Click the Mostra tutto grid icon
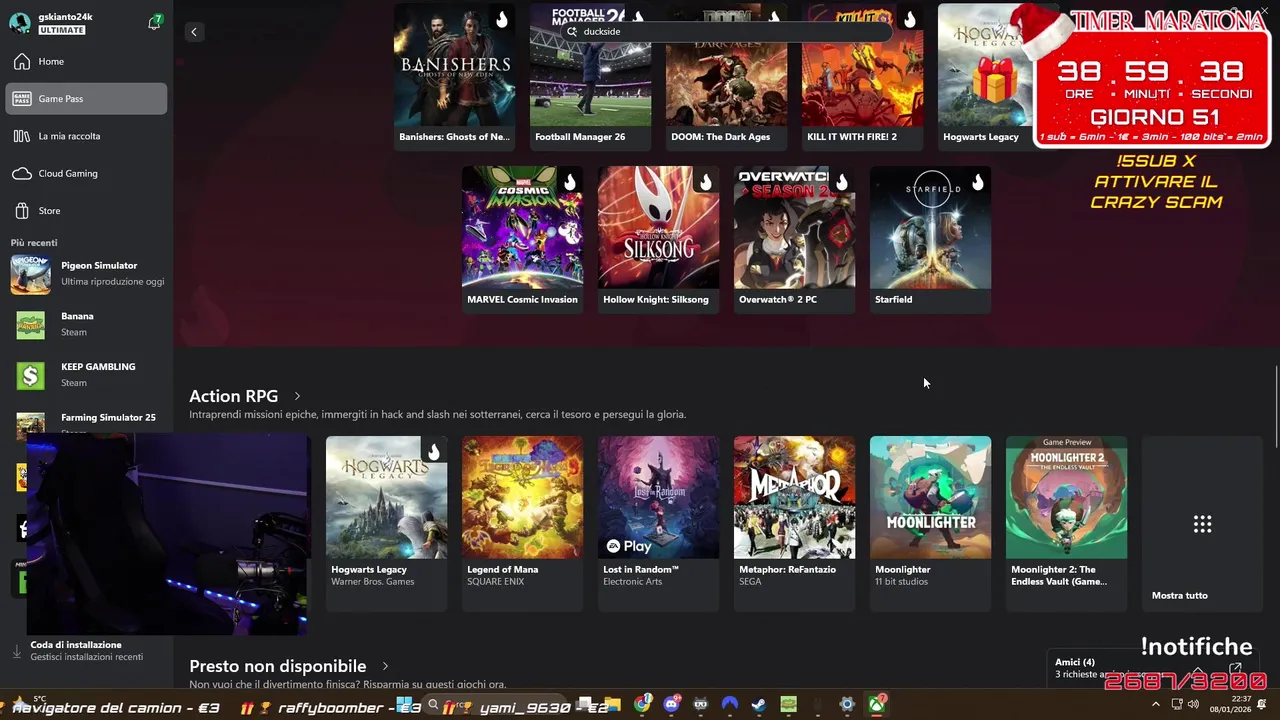This screenshot has height=720, width=1280. (1203, 524)
